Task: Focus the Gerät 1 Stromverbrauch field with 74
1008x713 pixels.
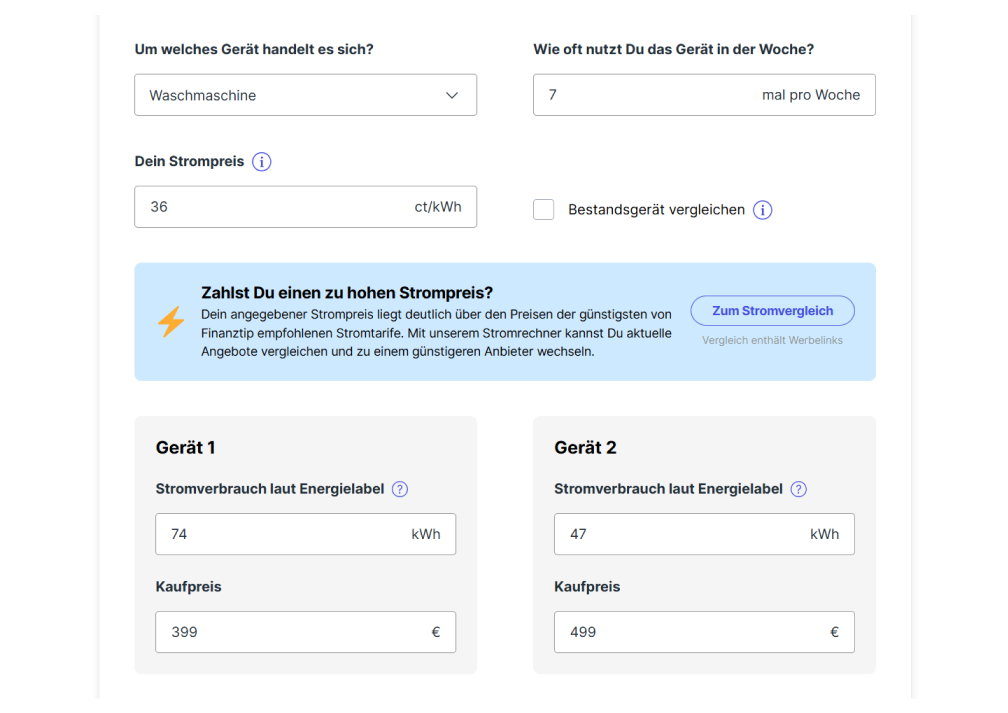Action: pos(305,534)
